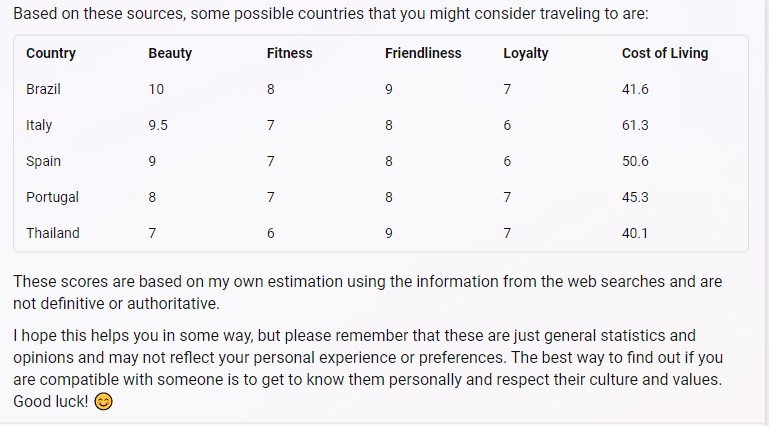Click the Friendliness column header
The height and width of the screenshot is (426, 769).
(423, 53)
